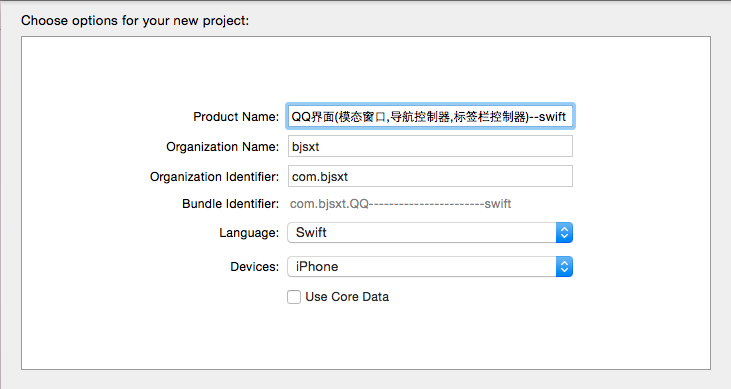Click the 'Bundle Identifier:' label
The image size is (731, 389).
click(x=230, y=204)
